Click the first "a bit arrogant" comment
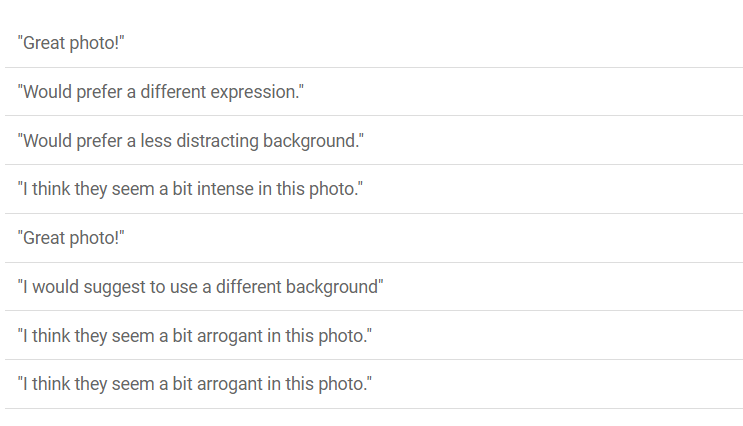 (195, 335)
